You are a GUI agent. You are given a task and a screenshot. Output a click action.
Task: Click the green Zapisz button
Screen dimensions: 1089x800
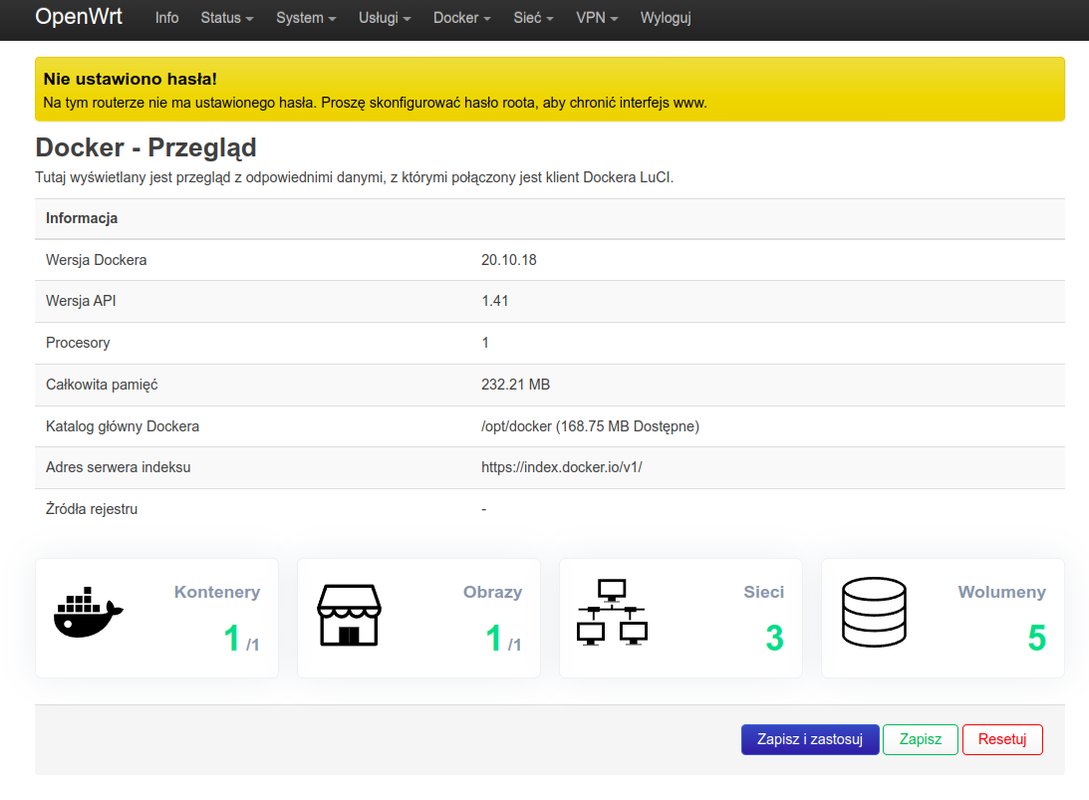[920, 739]
